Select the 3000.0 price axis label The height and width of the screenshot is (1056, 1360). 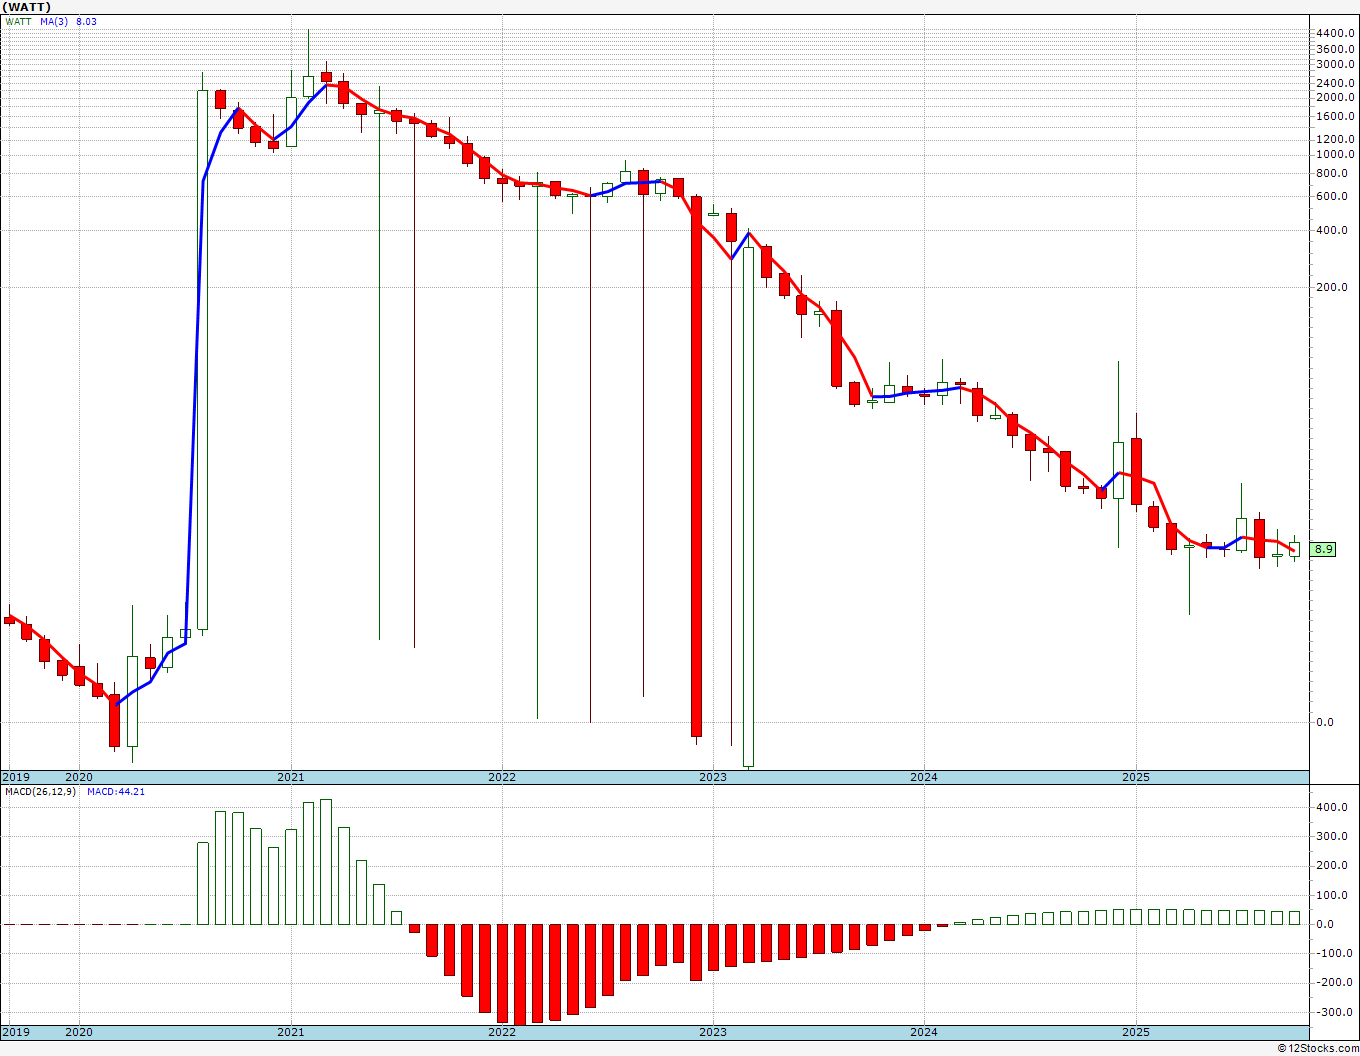point(1336,63)
